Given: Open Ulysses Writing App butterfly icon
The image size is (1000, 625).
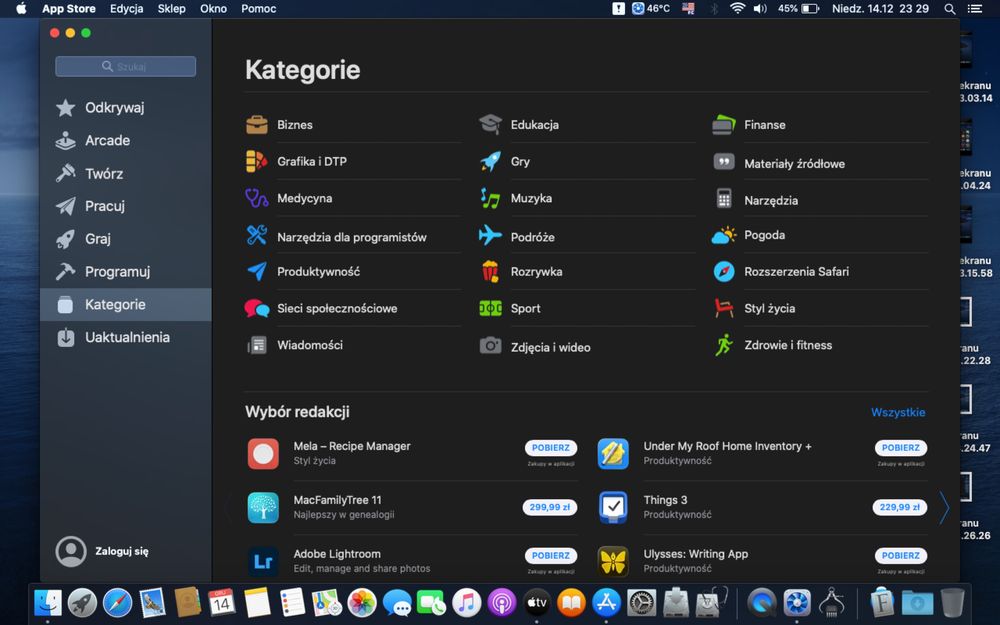Looking at the screenshot, I should pos(614,561).
